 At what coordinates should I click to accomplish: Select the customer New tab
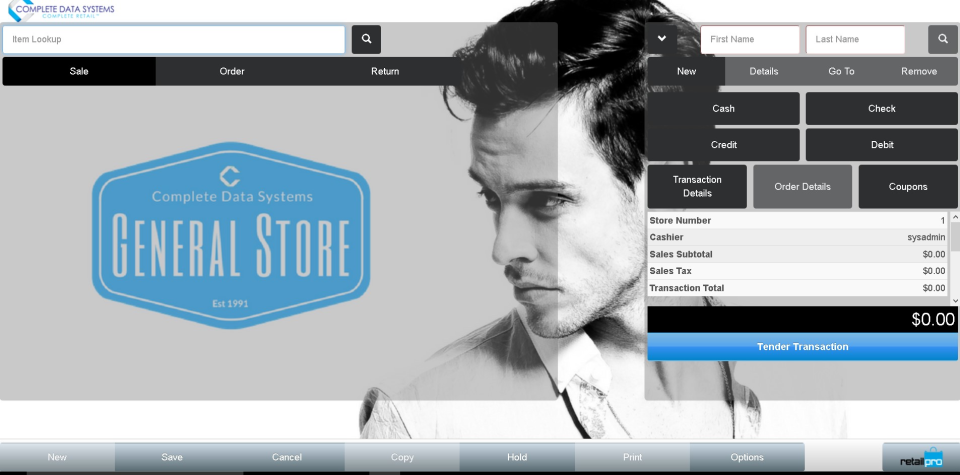point(686,71)
